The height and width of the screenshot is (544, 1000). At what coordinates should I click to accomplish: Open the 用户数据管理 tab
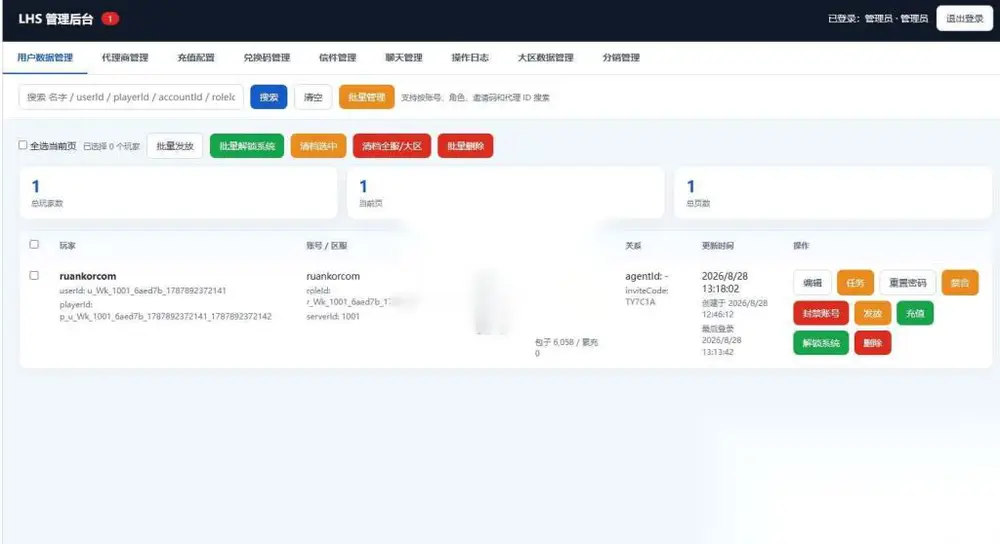click(x=45, y=57)
